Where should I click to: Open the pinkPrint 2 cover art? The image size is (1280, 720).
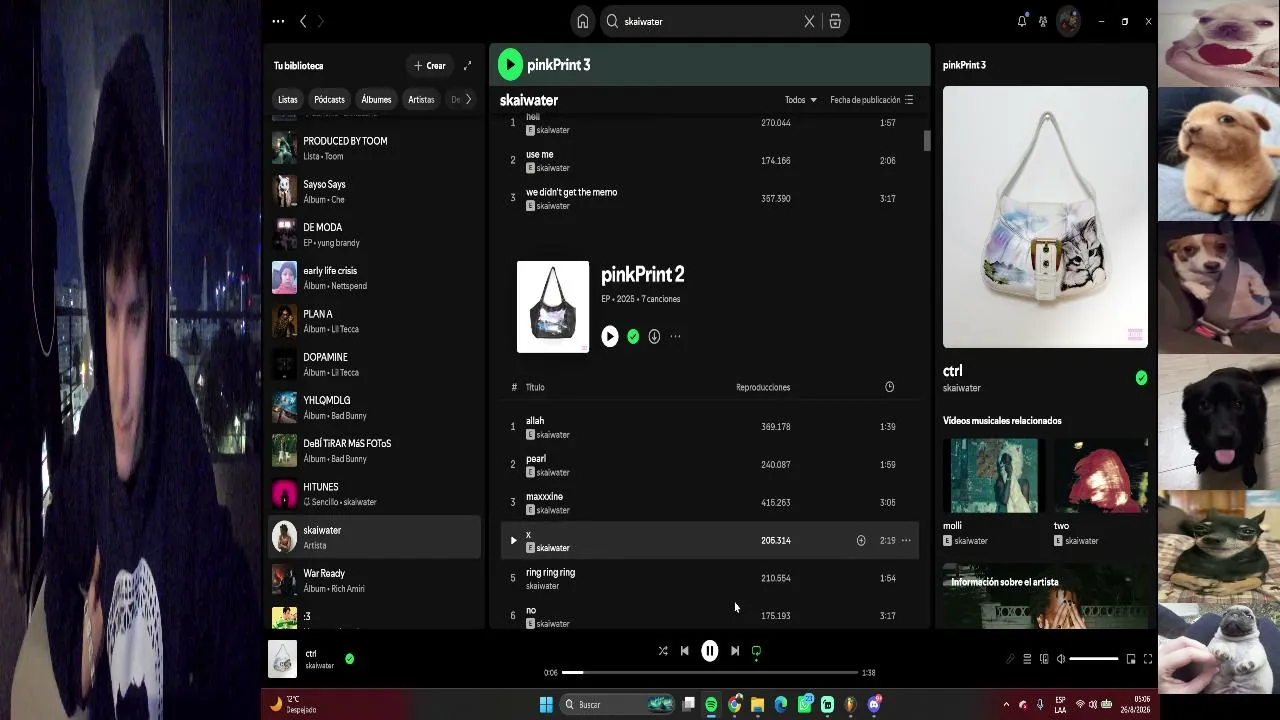(553, 307)
